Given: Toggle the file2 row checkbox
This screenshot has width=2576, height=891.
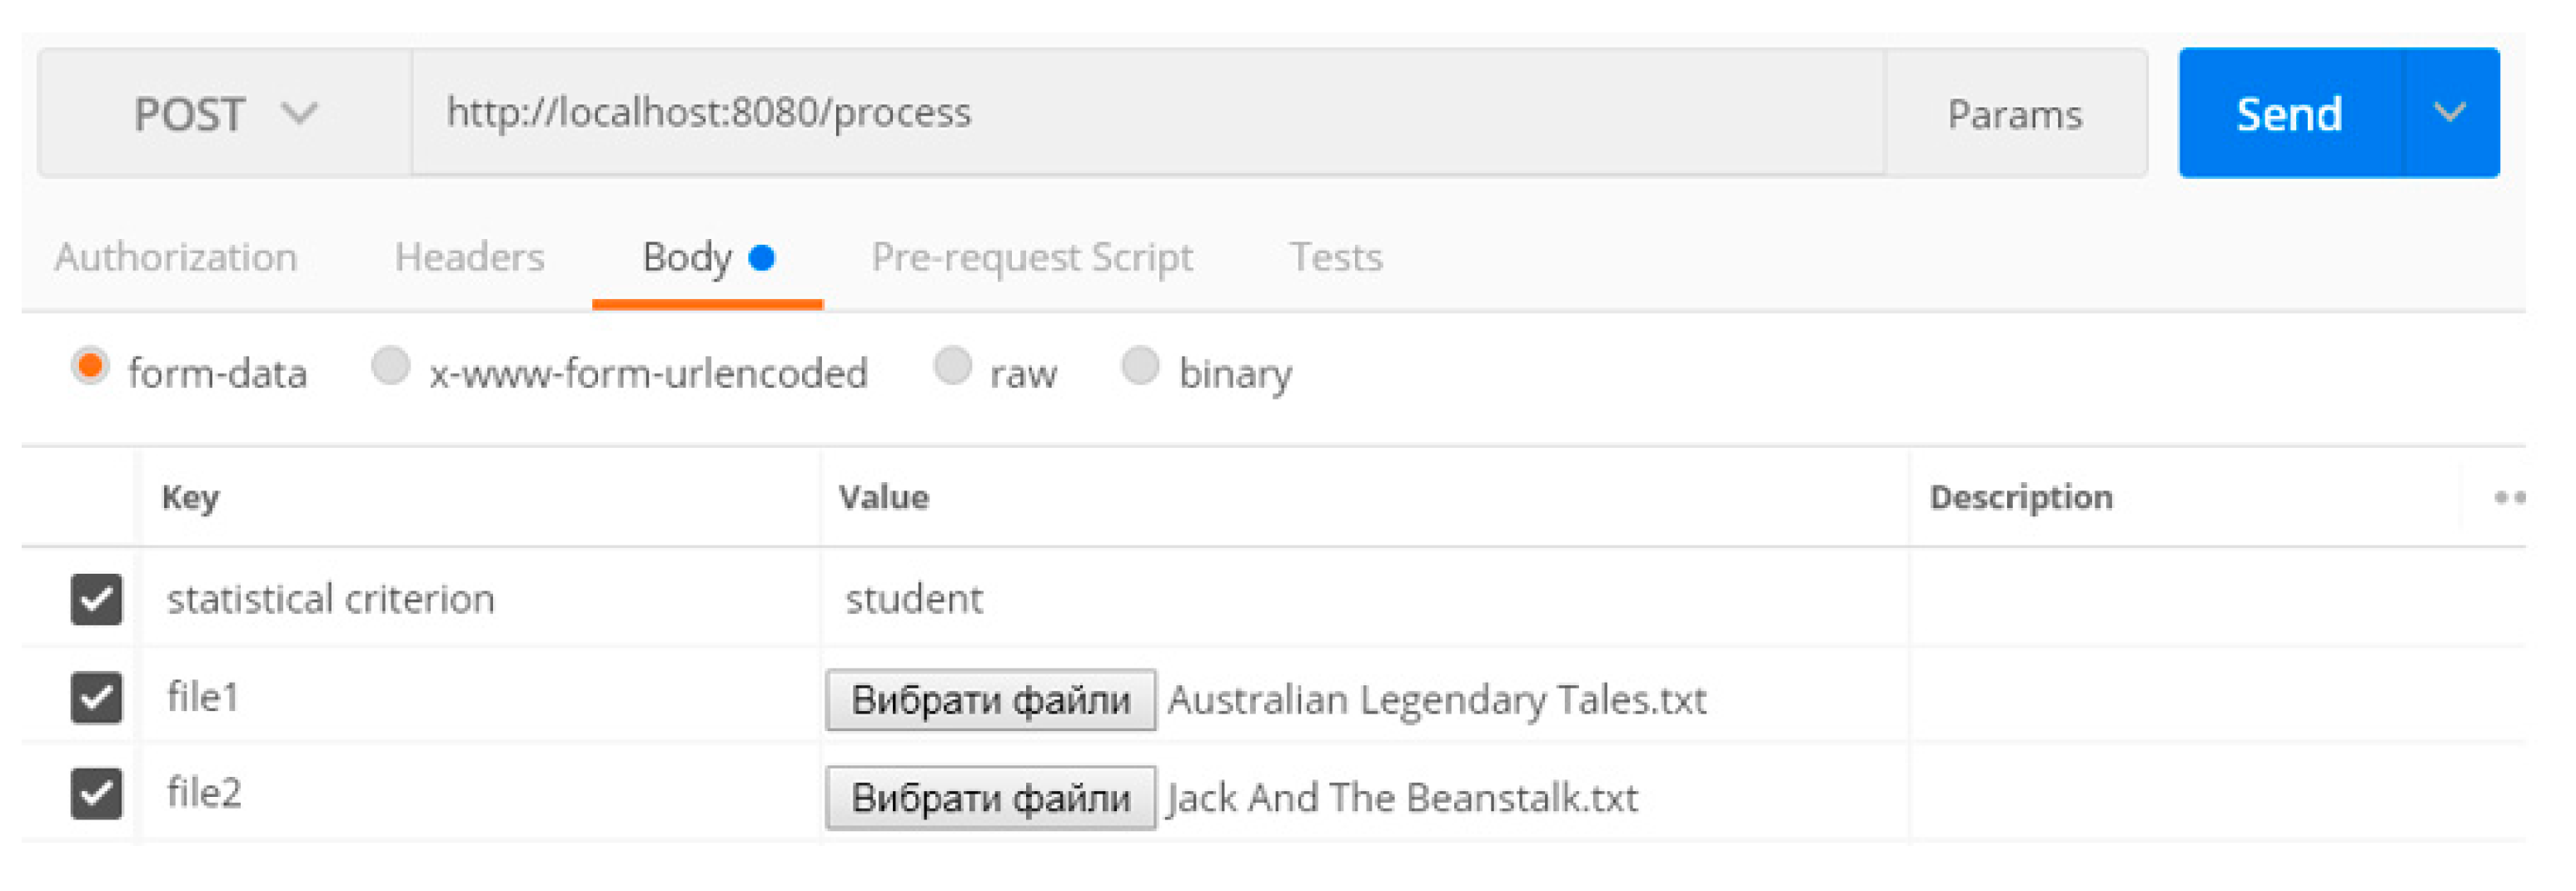Looking at the screenshot, I should point(97,794).
